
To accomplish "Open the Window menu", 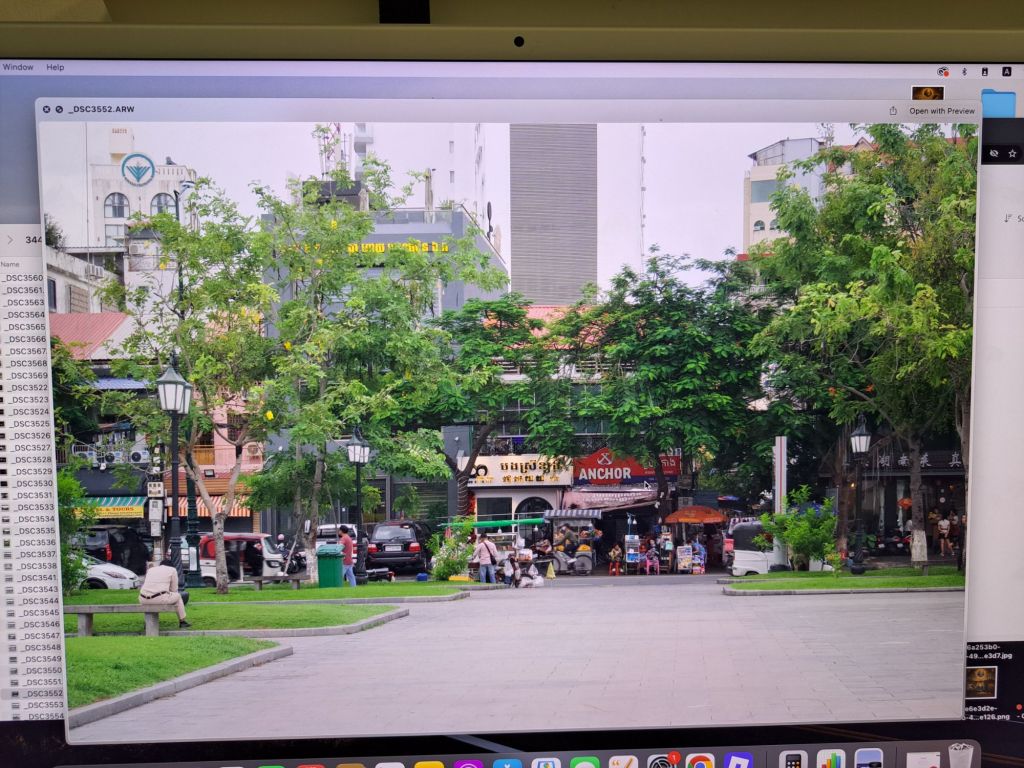I will tap(17, 67).
